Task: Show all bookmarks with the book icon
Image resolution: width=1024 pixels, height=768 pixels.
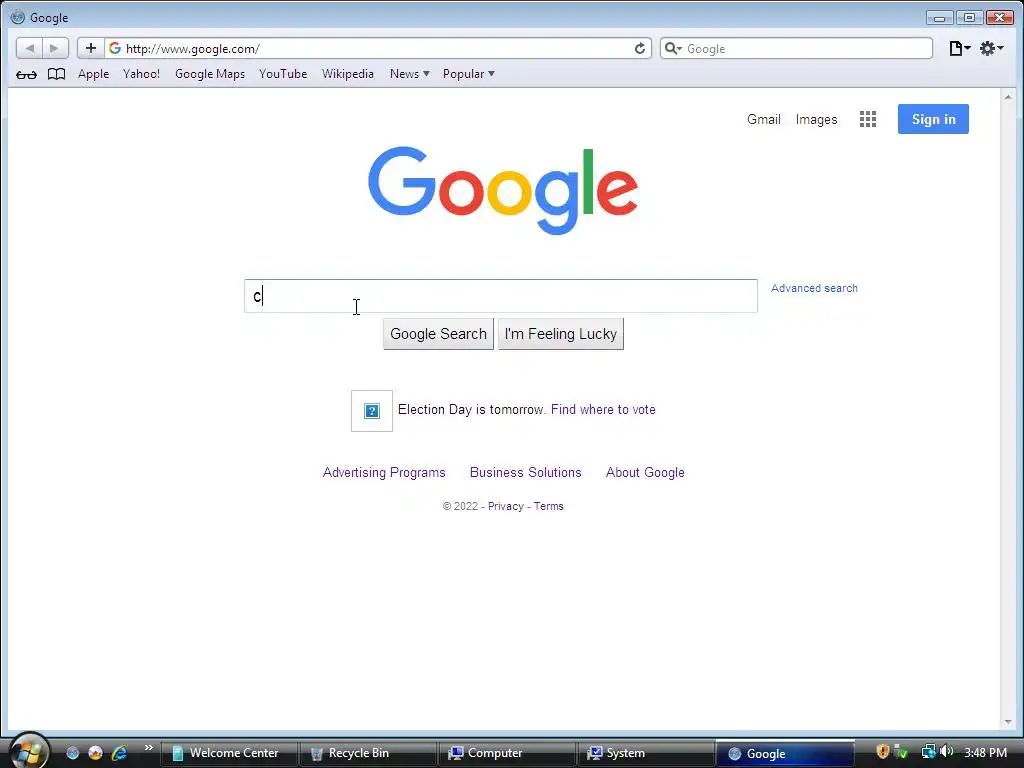Action: (57, 74)
